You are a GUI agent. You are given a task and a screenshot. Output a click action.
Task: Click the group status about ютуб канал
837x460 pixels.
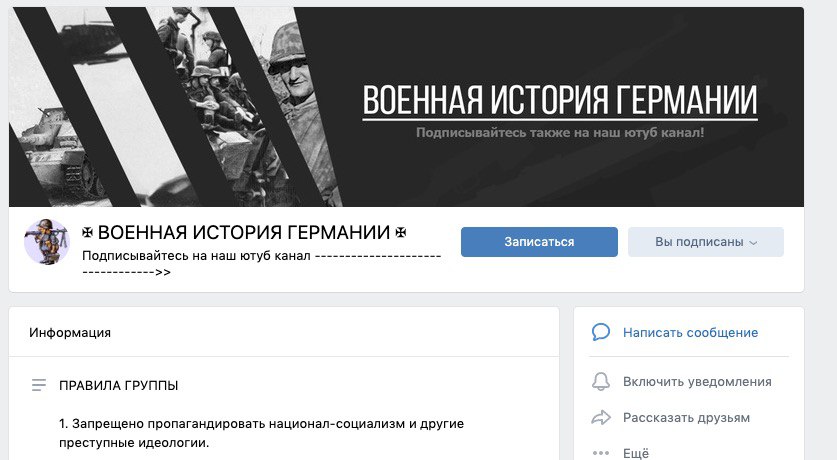(262, 264)
